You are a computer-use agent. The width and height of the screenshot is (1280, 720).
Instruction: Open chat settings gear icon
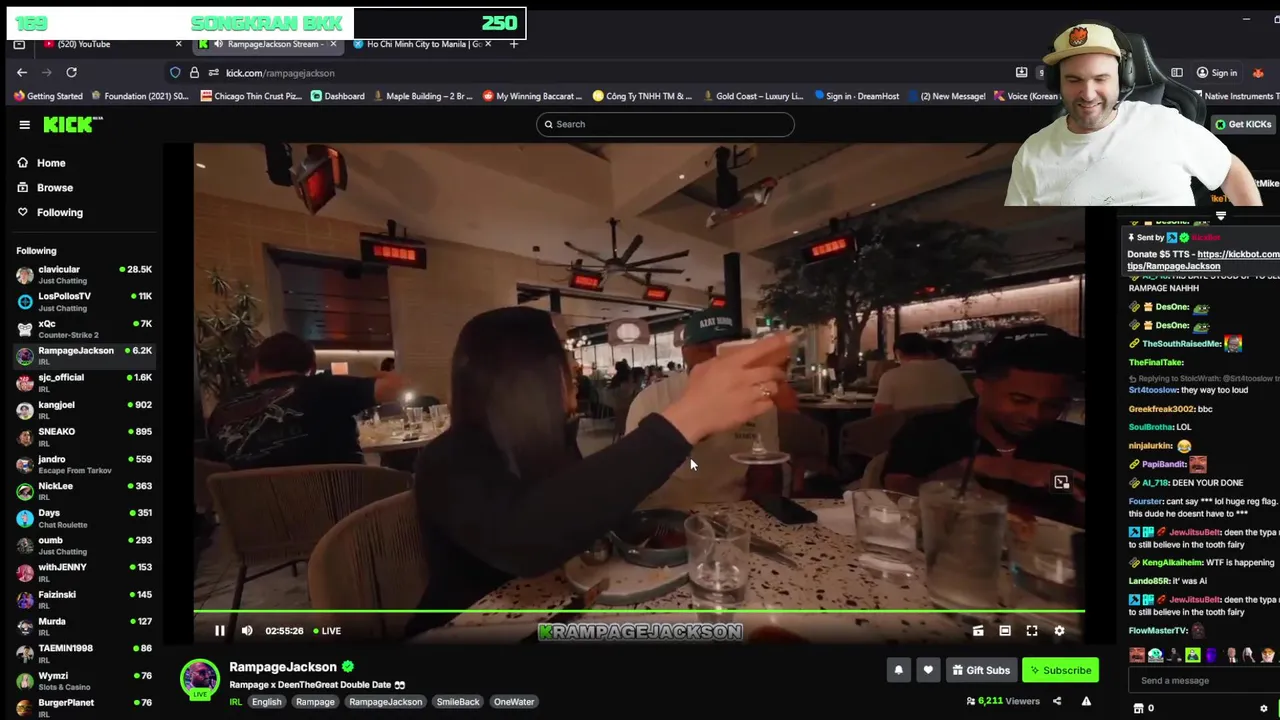1264,709
